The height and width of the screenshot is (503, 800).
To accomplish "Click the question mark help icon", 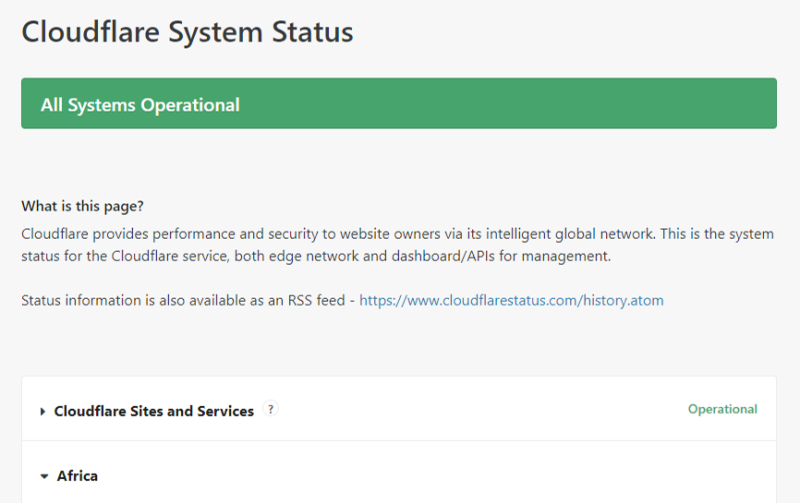I will 270,409.
